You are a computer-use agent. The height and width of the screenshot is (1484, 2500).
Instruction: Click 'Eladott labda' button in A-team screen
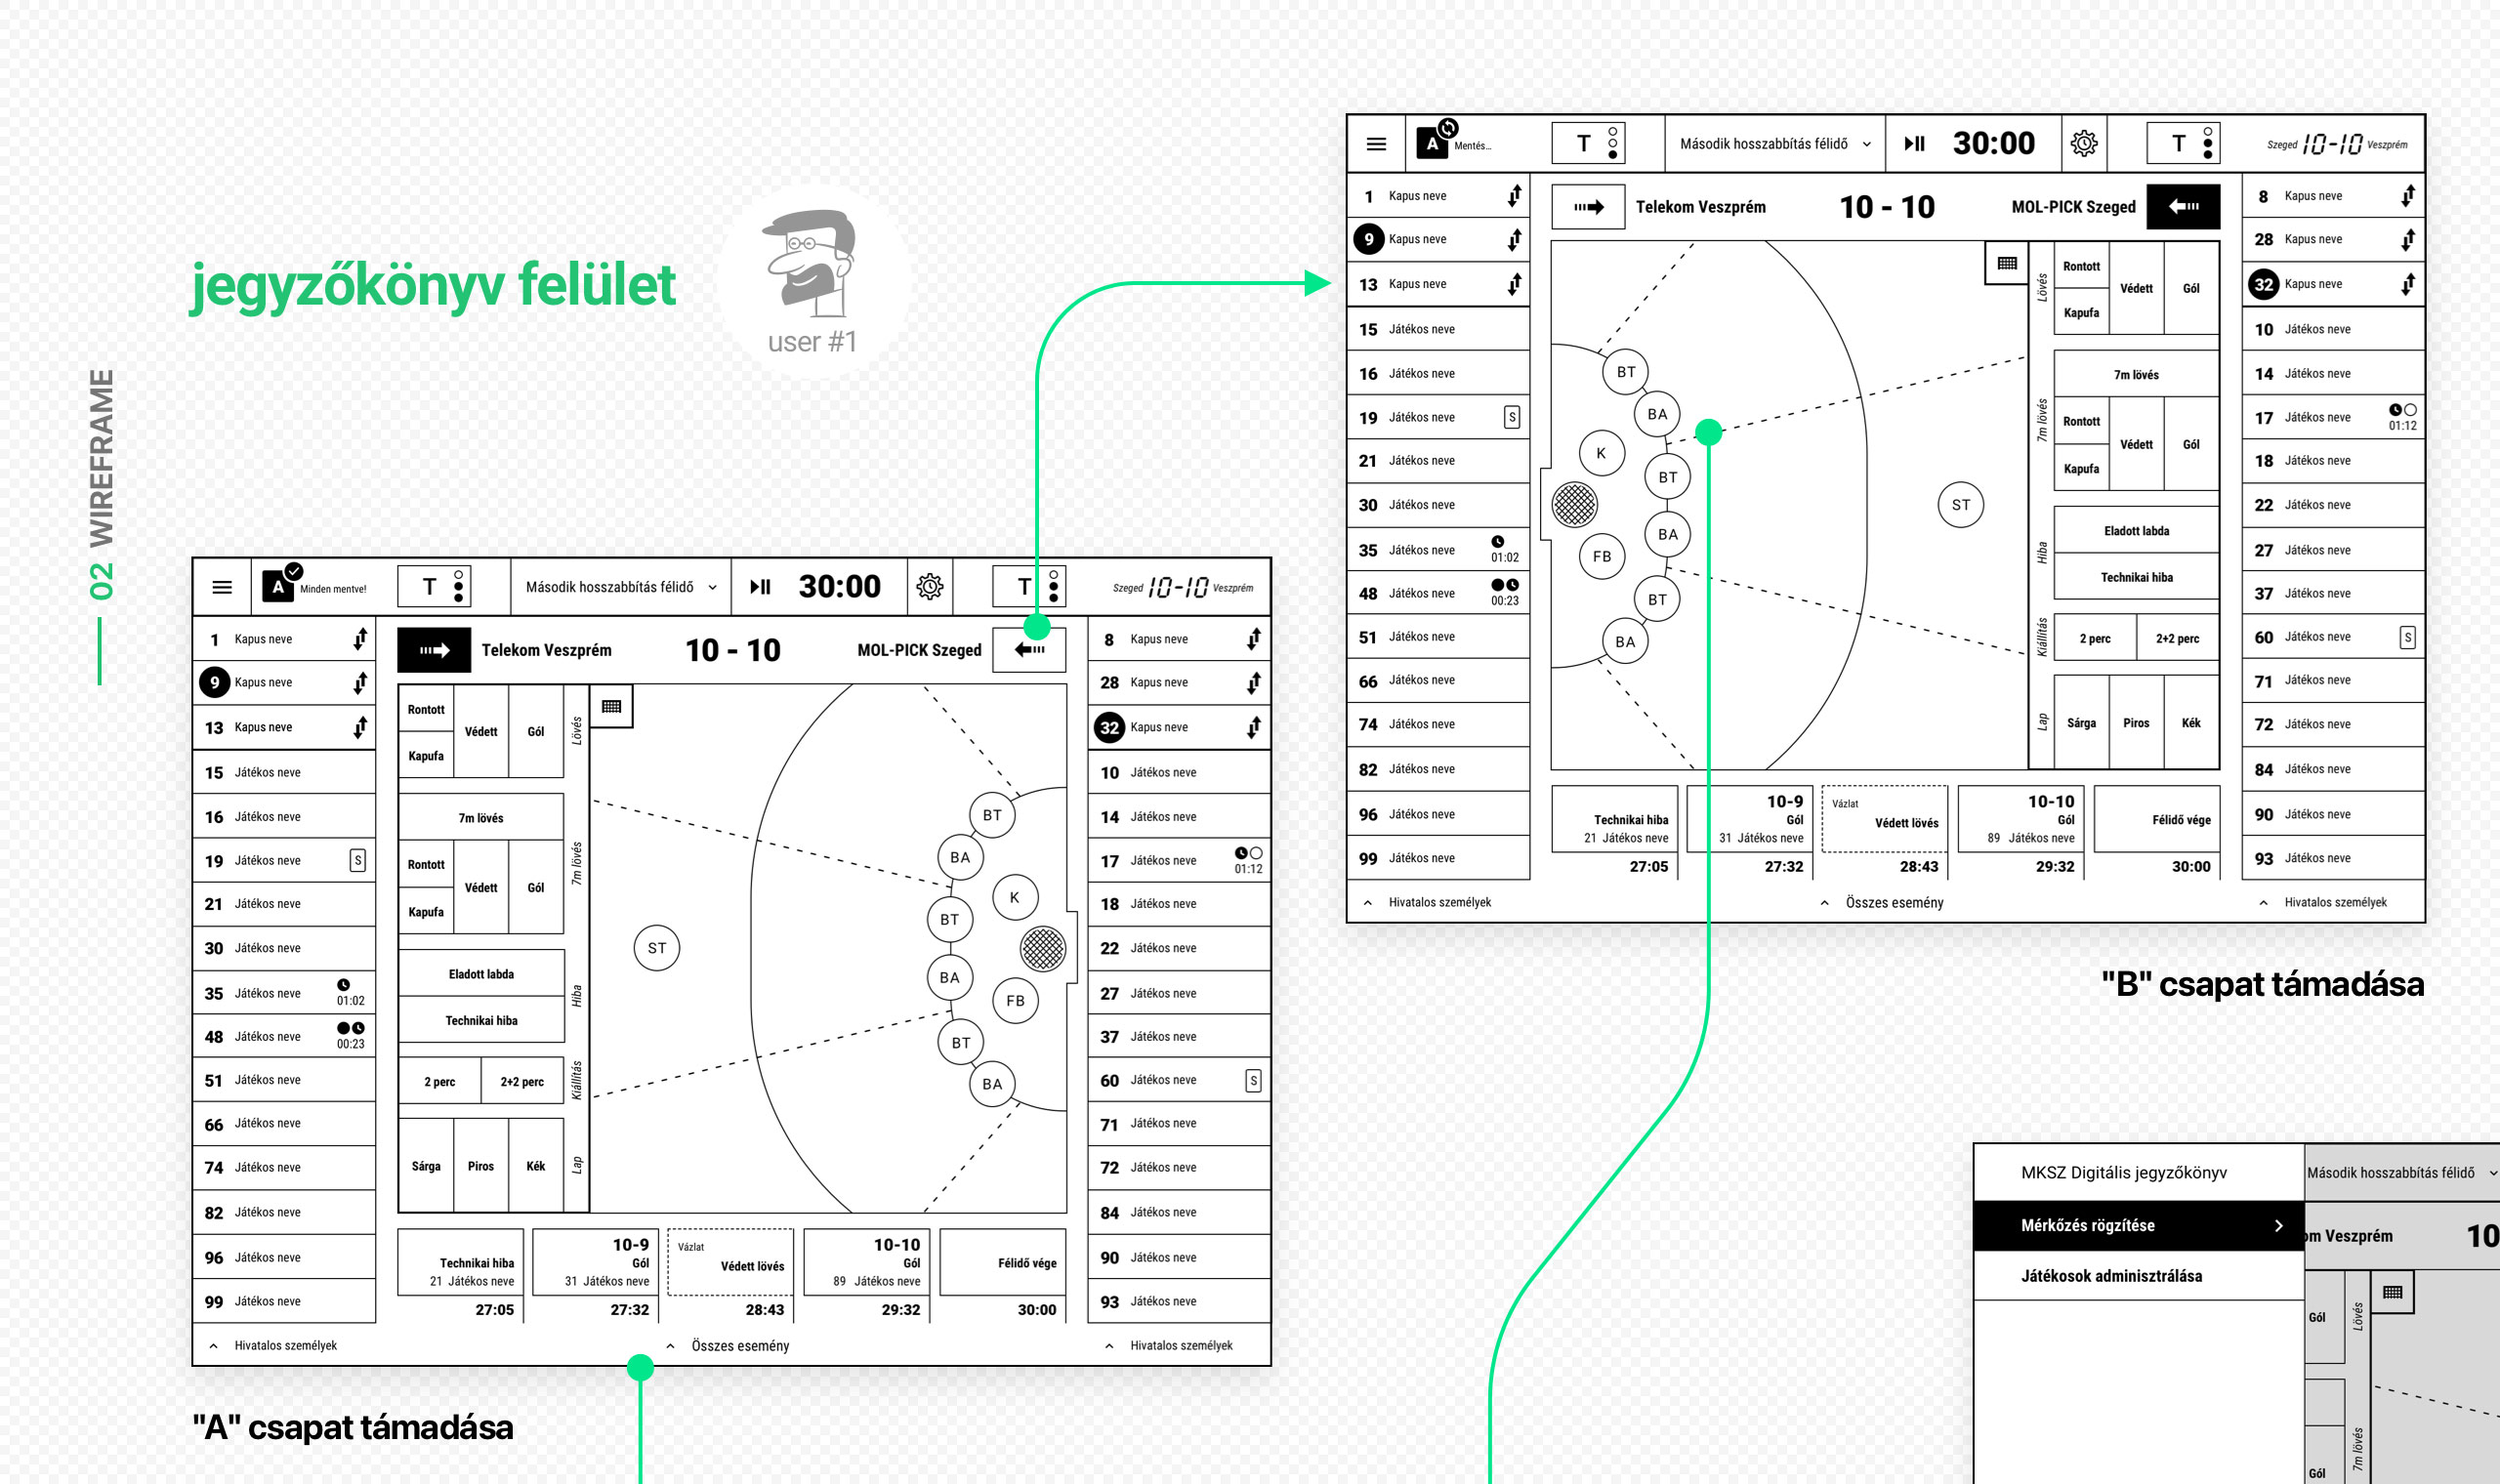(x=481, y=974)
